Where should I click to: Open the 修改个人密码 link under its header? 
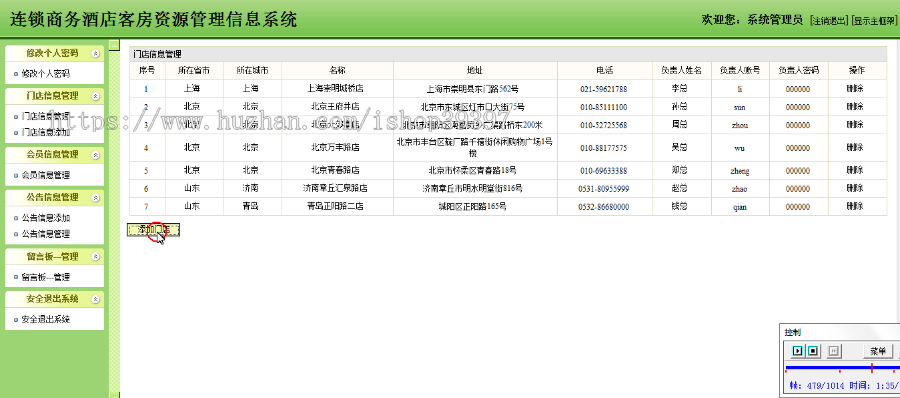pyautogui.click(x=45, y=74)
